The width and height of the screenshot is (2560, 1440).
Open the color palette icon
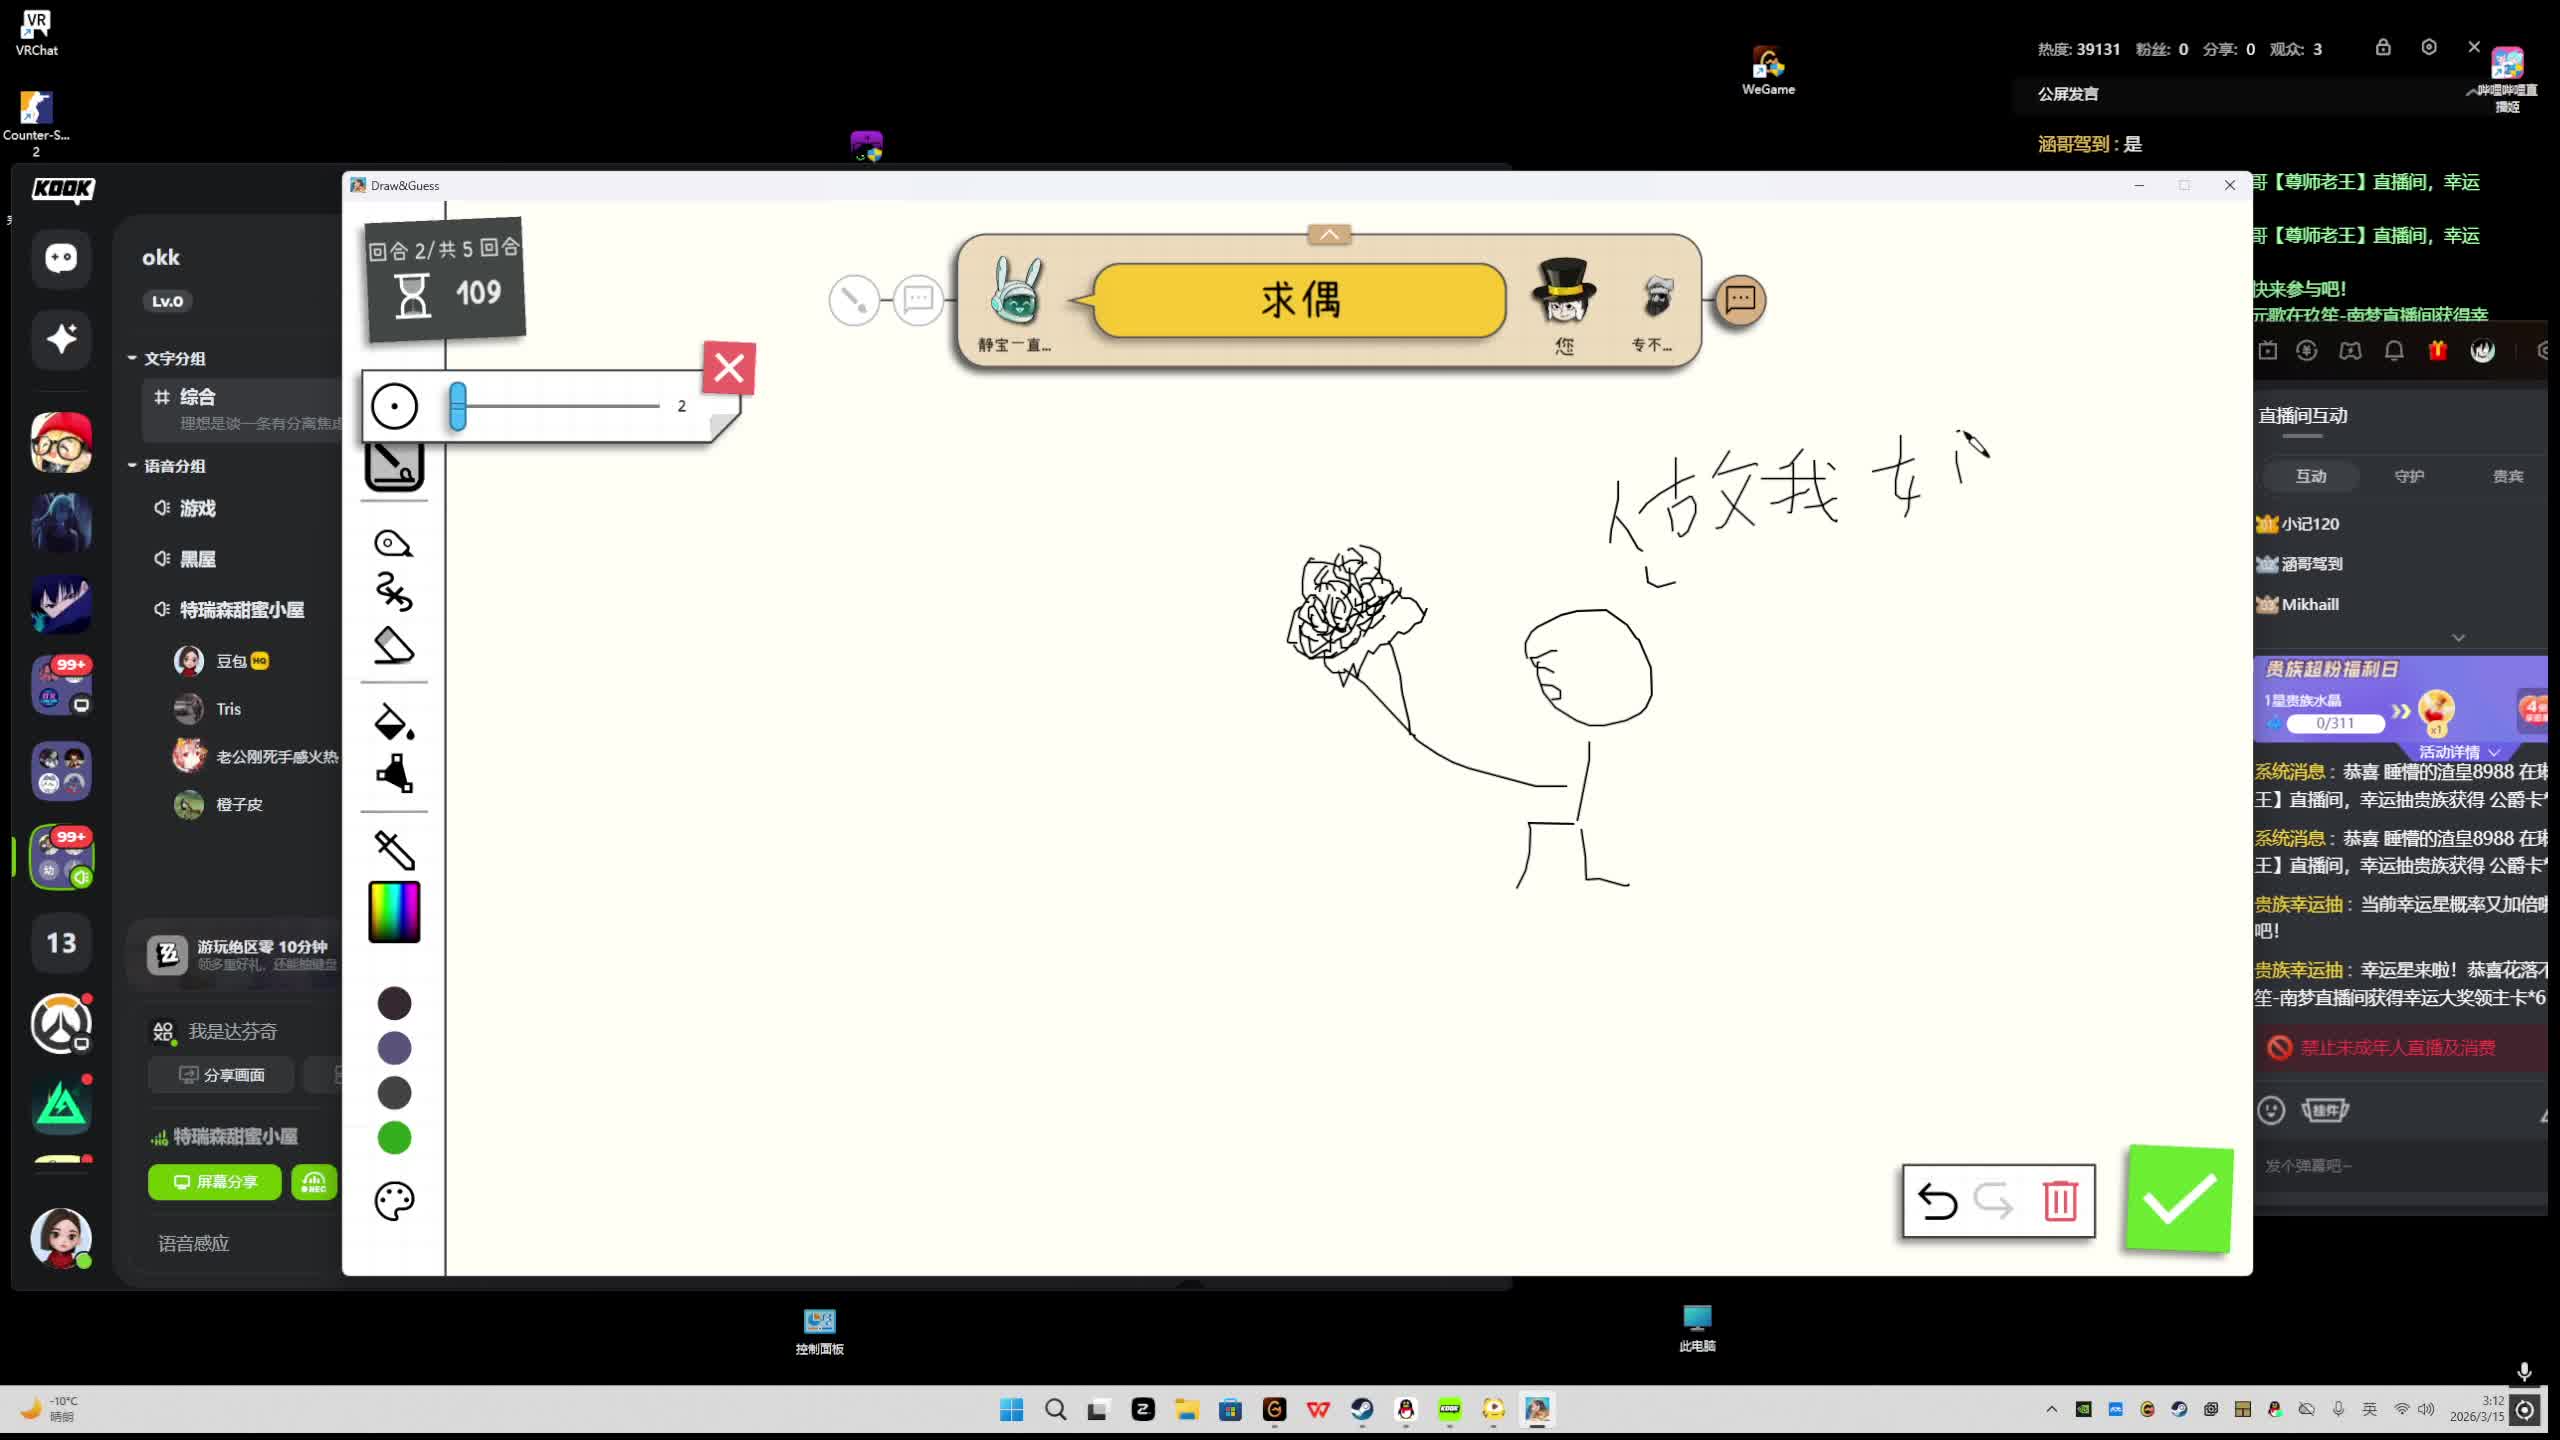coord(394,1200)
